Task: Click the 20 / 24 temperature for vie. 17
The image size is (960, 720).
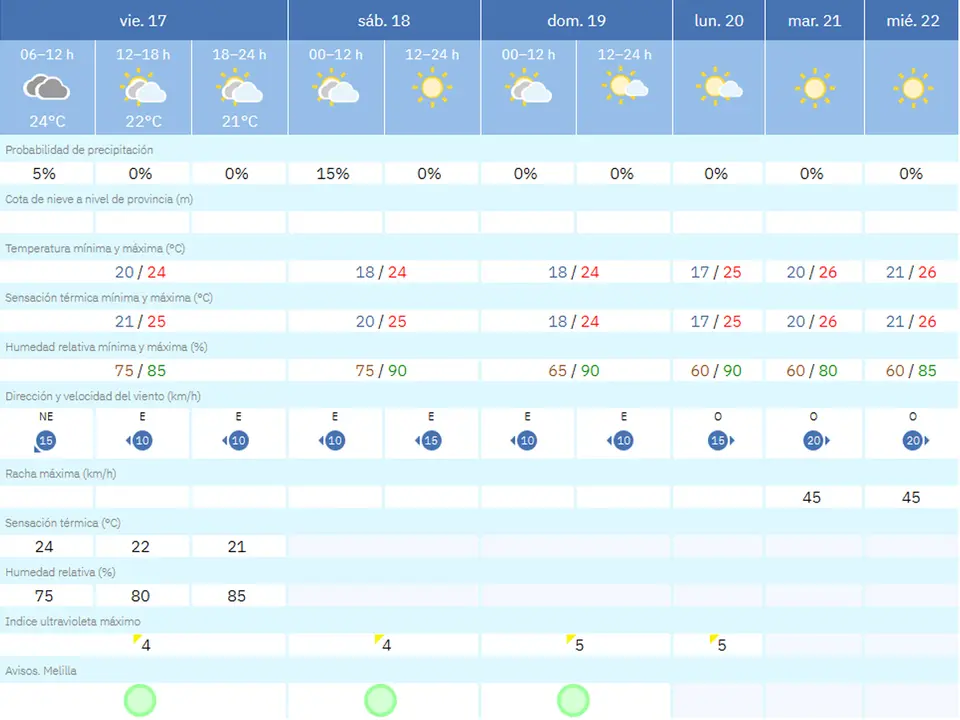Action: 140,272
